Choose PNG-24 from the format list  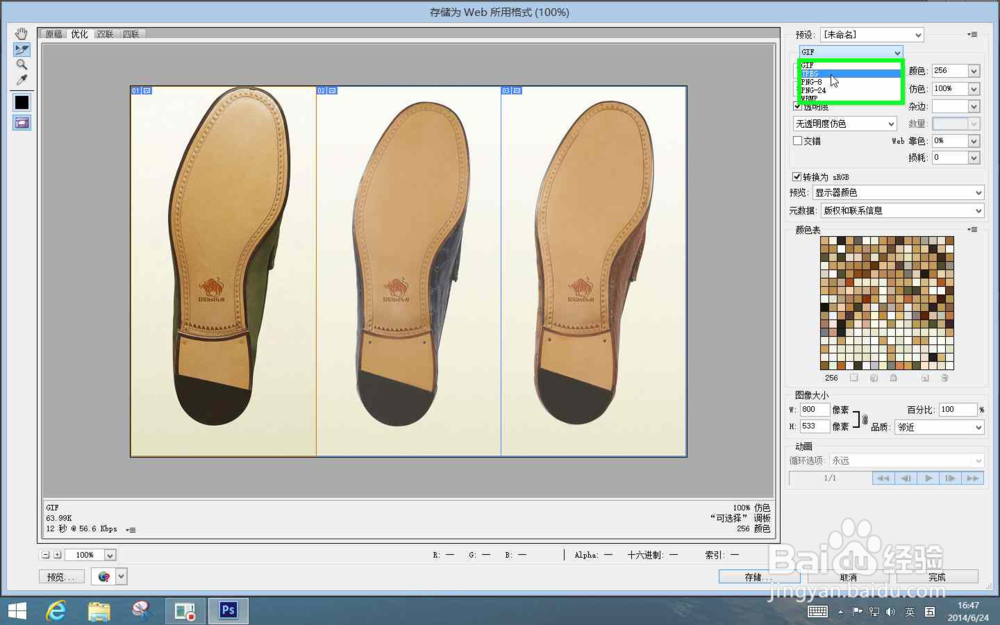[x=851, y=90]
